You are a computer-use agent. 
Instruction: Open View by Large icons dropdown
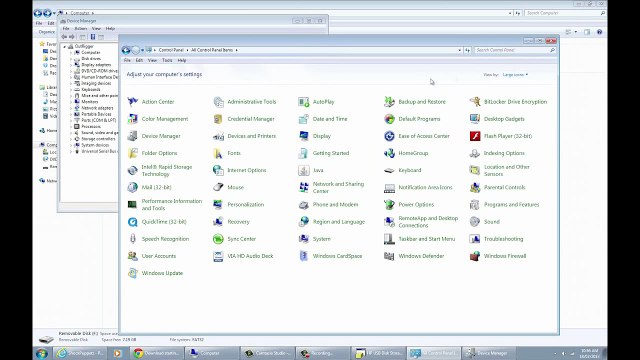[515, 75]
